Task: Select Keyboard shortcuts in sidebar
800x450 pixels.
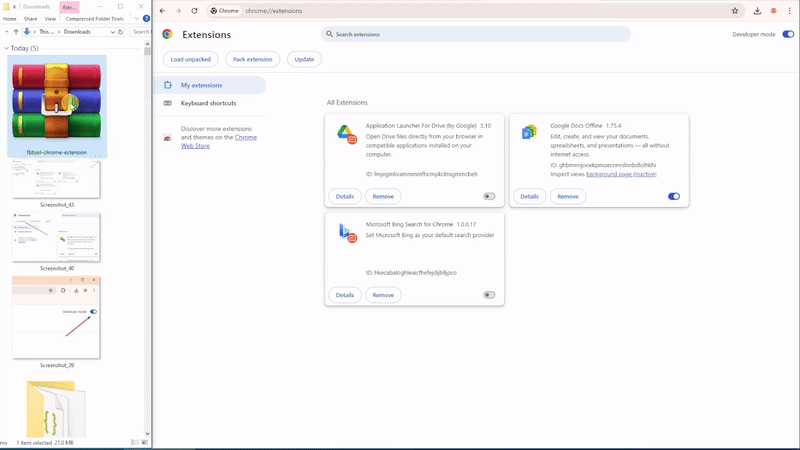Action: 208,103
